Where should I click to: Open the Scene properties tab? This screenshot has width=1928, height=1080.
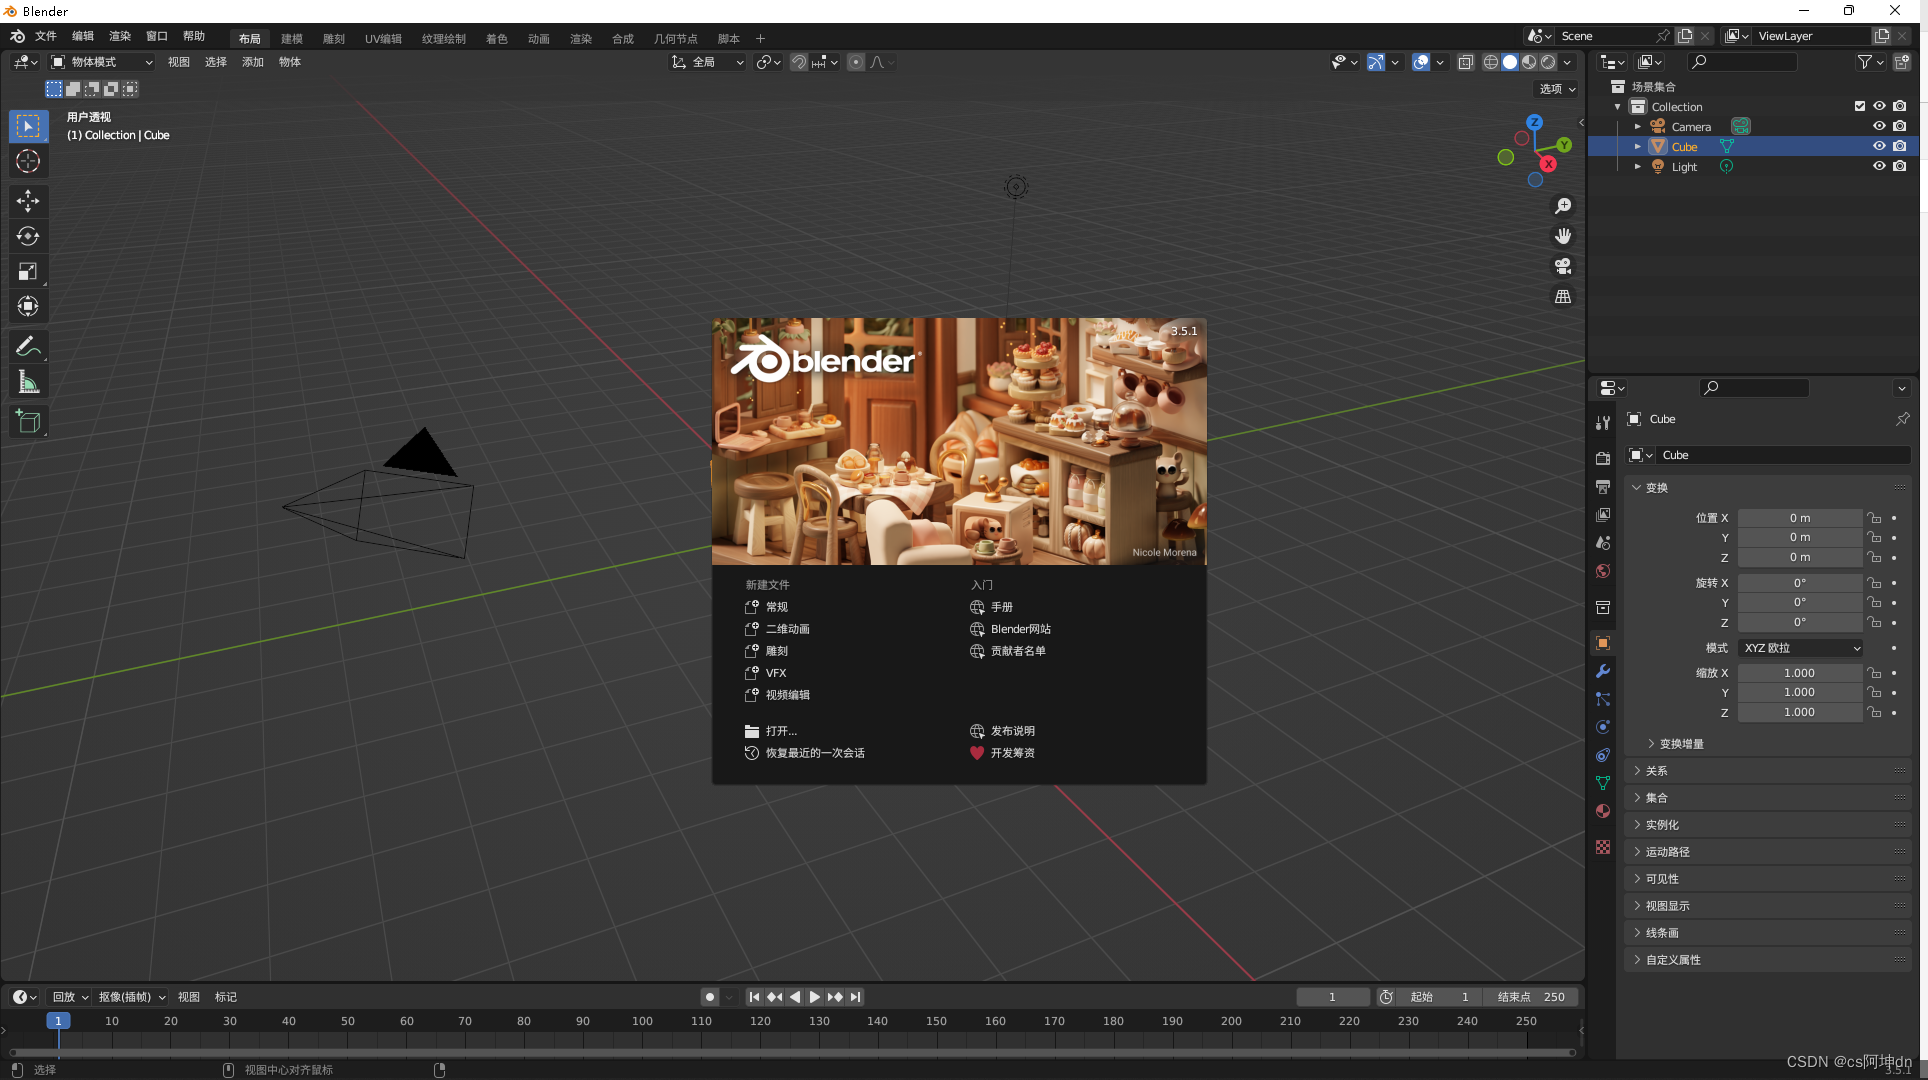[x=1603, y=543]
